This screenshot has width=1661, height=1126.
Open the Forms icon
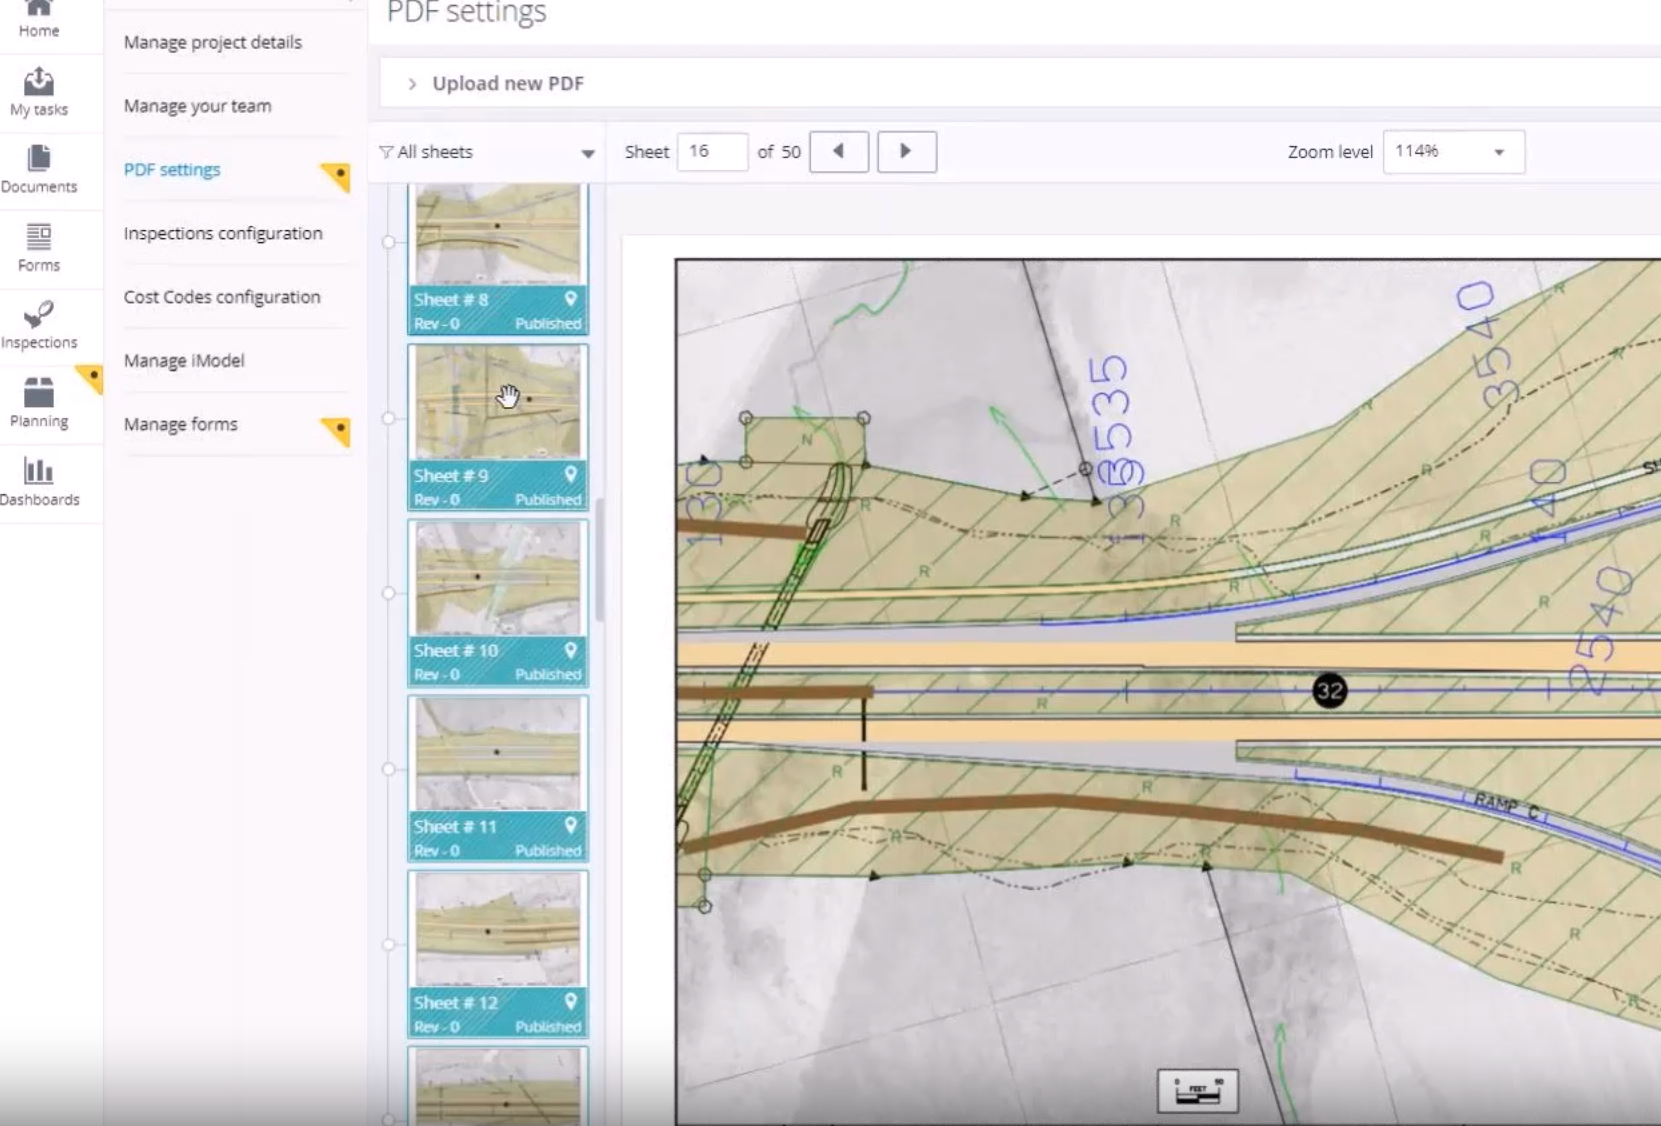click(38, 237)
